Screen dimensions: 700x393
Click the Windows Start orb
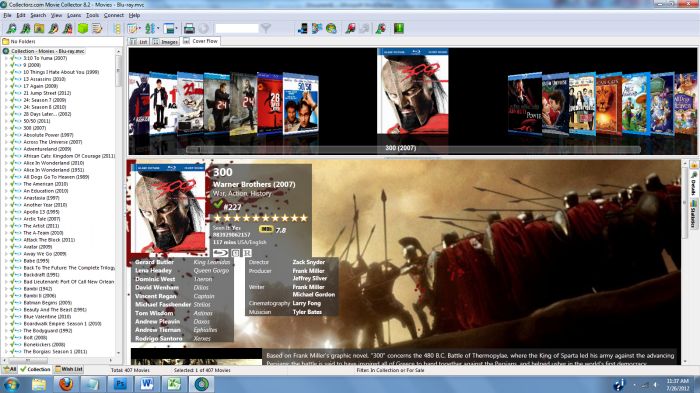click(x=11, y=384)
